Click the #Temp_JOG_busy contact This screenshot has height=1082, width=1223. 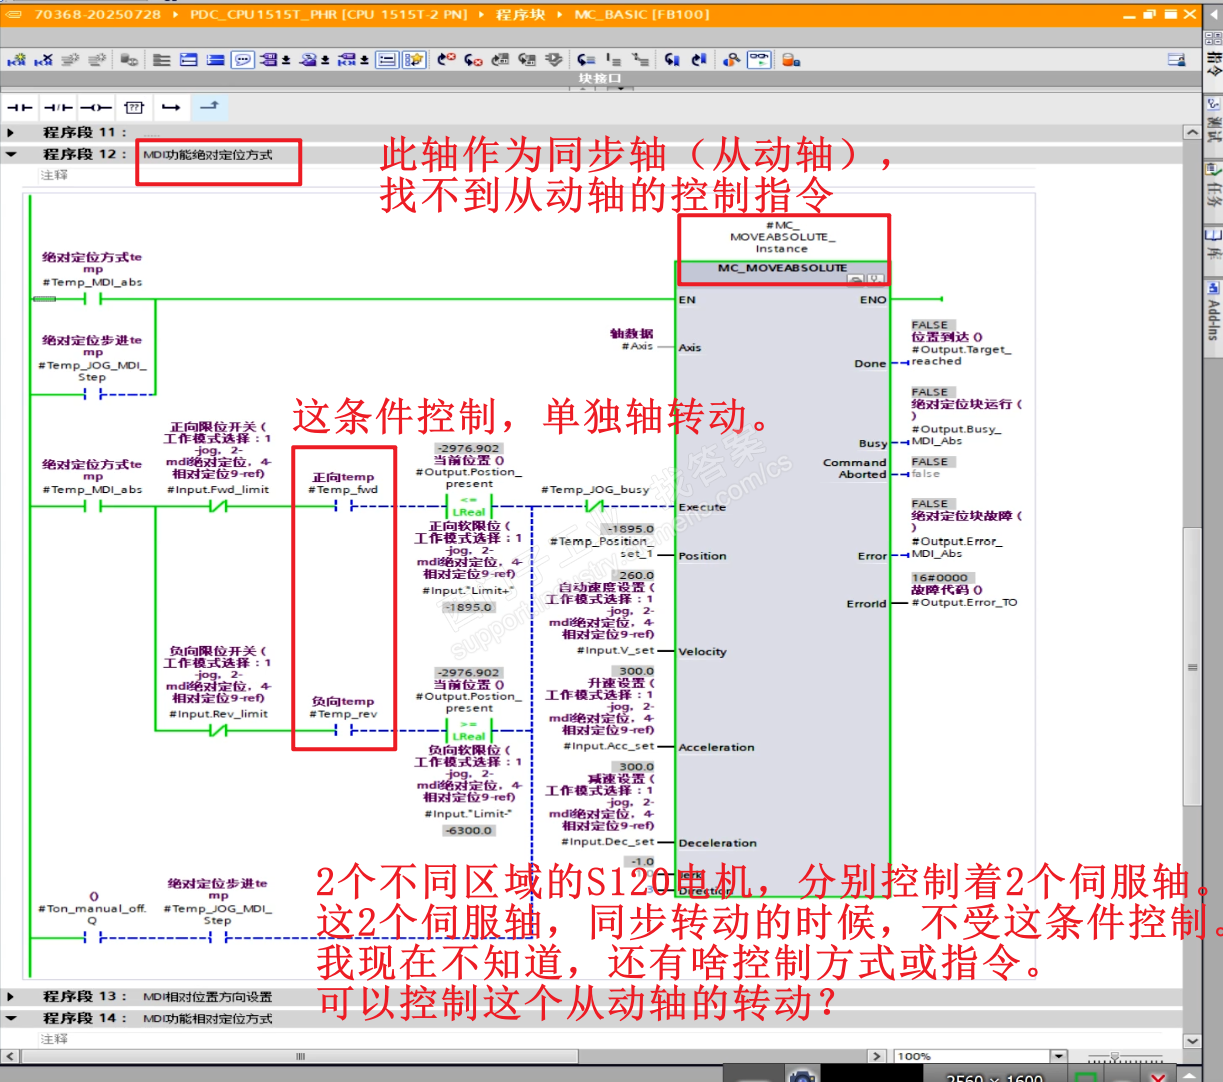(595, 507)
